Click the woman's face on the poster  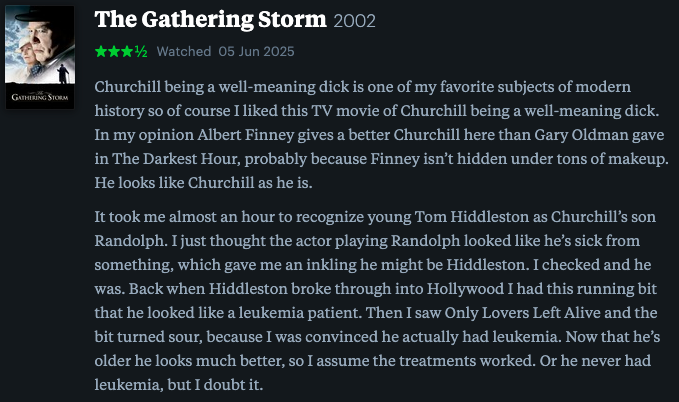pos(25,54)
